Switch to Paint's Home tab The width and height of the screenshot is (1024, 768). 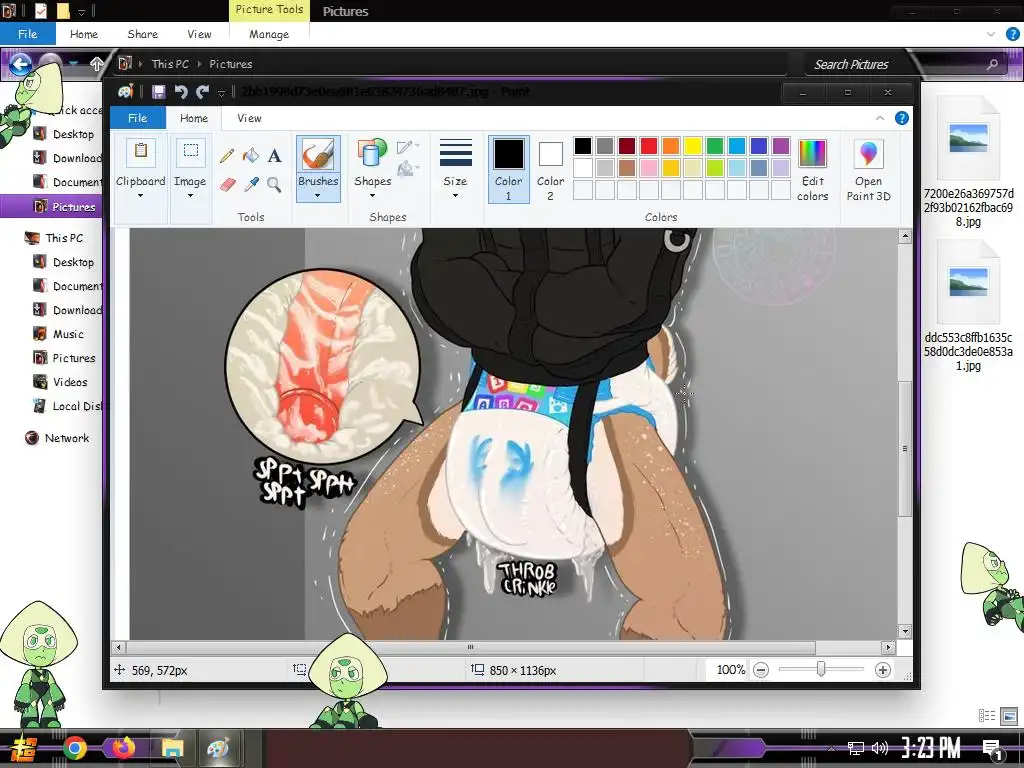click(x=193, y=118)
